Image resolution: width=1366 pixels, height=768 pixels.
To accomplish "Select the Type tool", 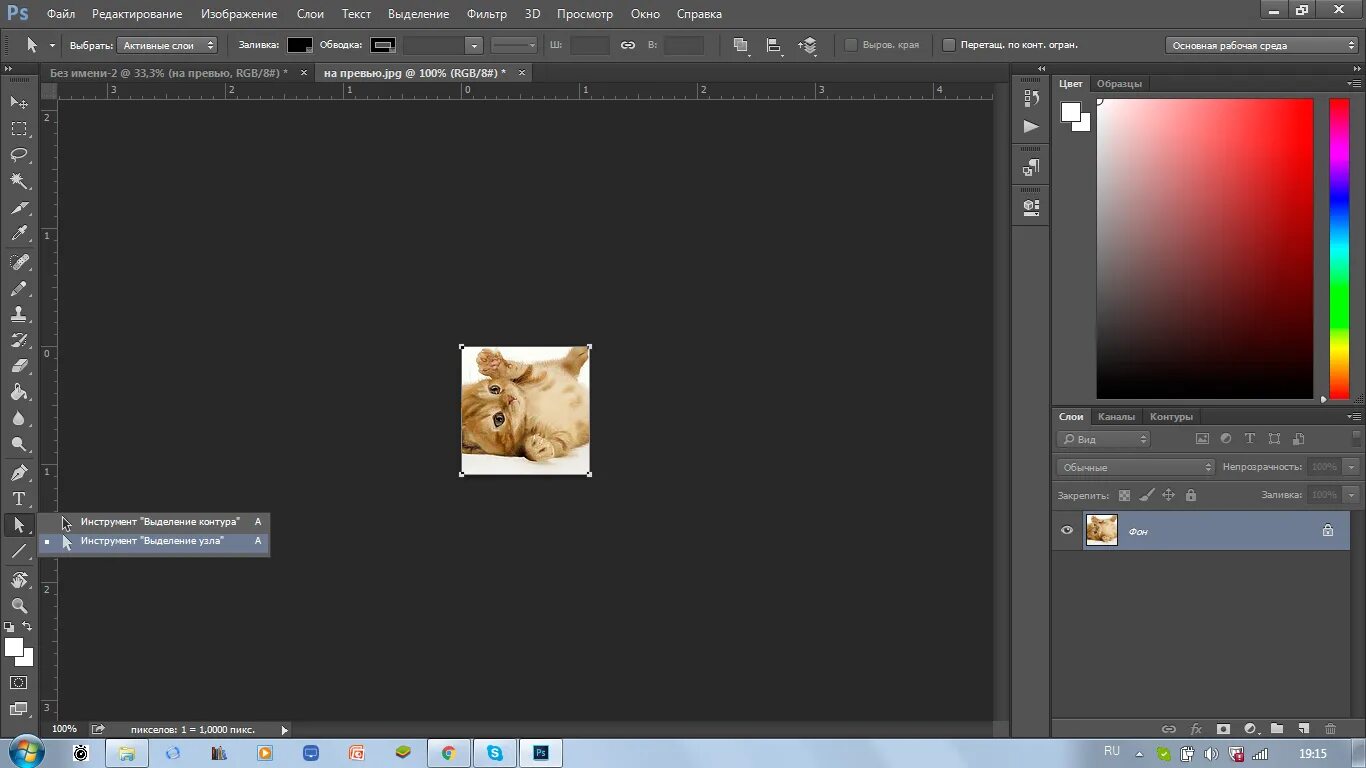I will point(19,498).
